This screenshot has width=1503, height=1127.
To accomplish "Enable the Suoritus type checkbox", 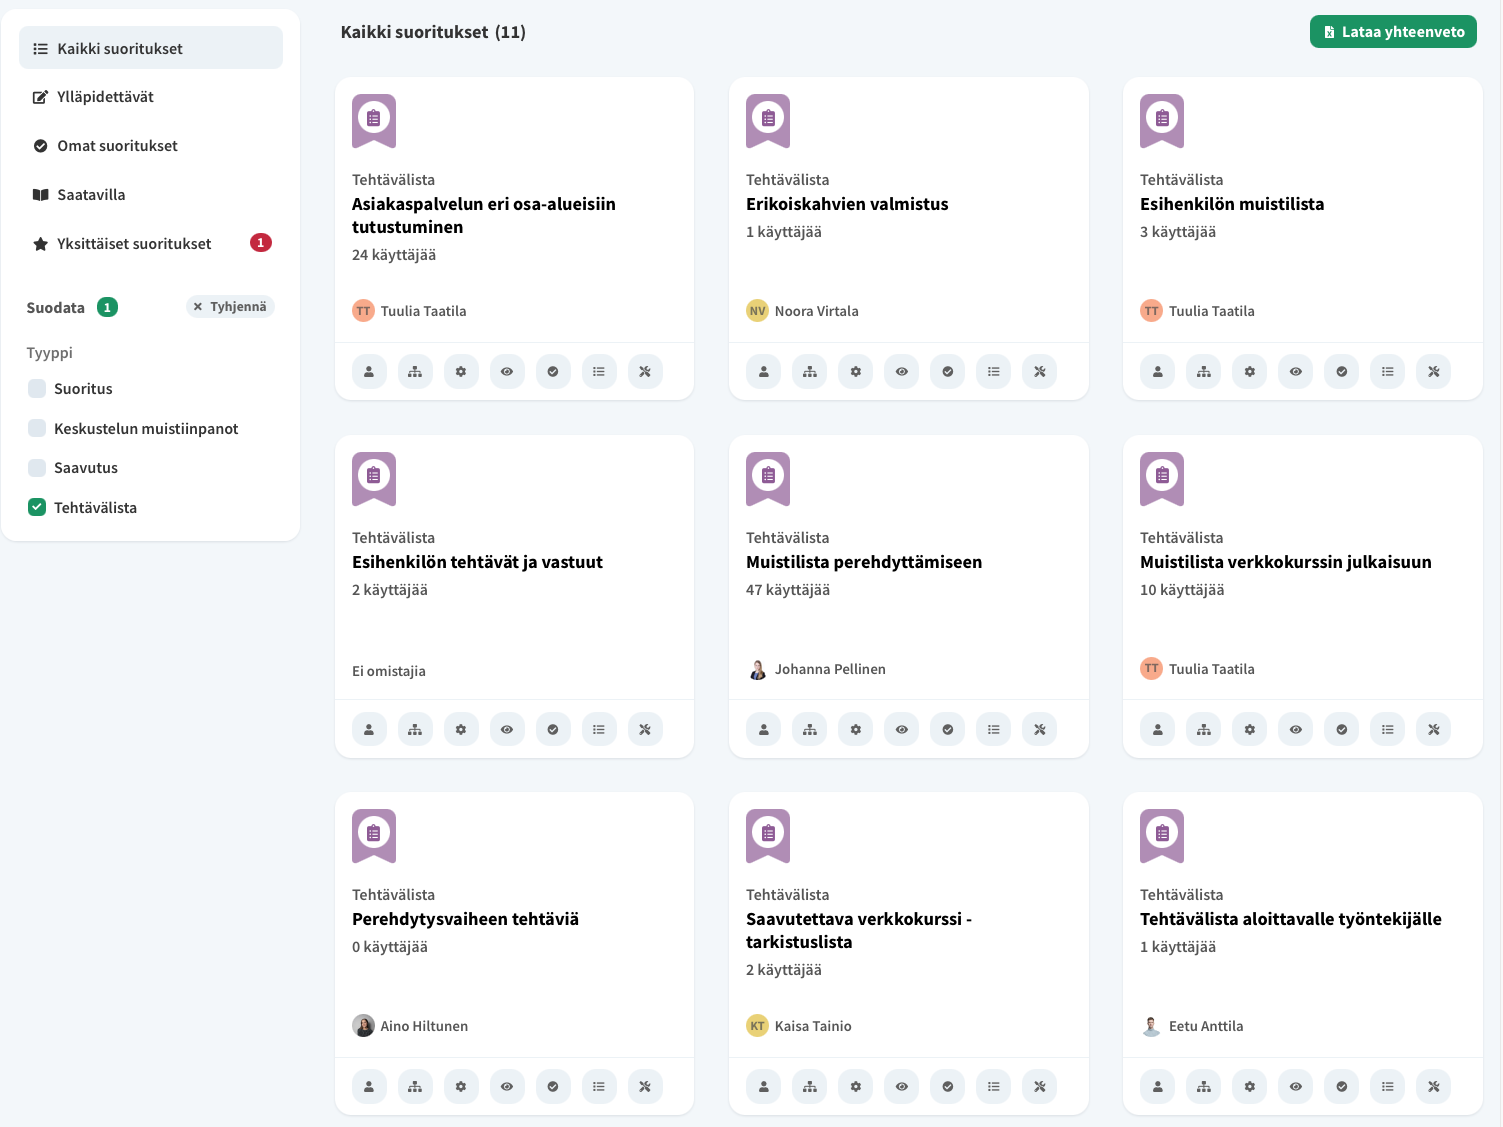I will pyautogui.click(x=37, y=389).
